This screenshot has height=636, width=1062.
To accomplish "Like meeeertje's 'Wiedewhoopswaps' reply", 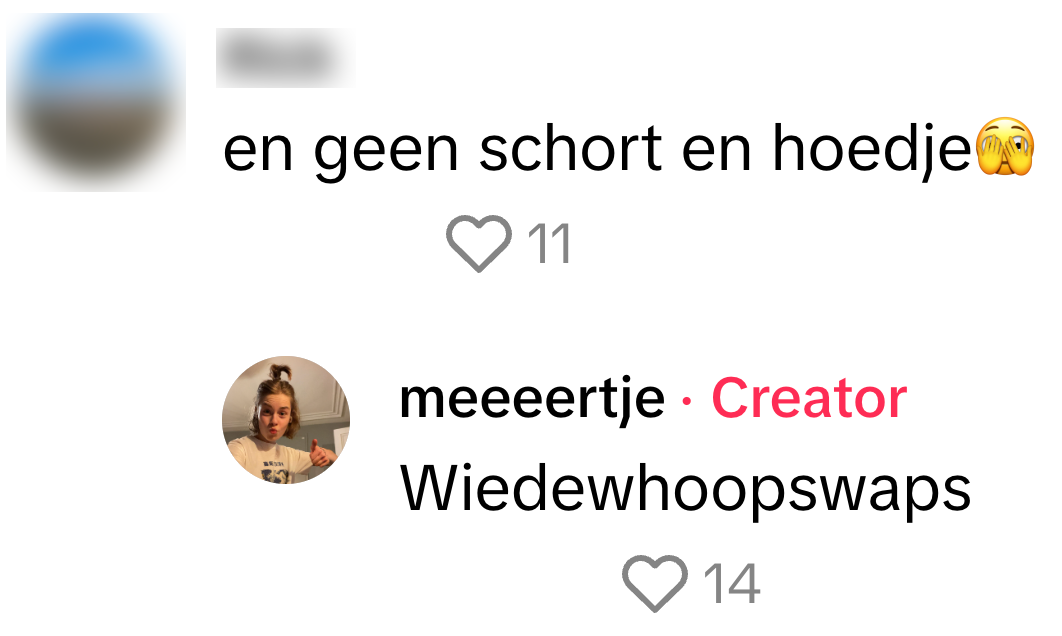I will (x=655, y=583).
